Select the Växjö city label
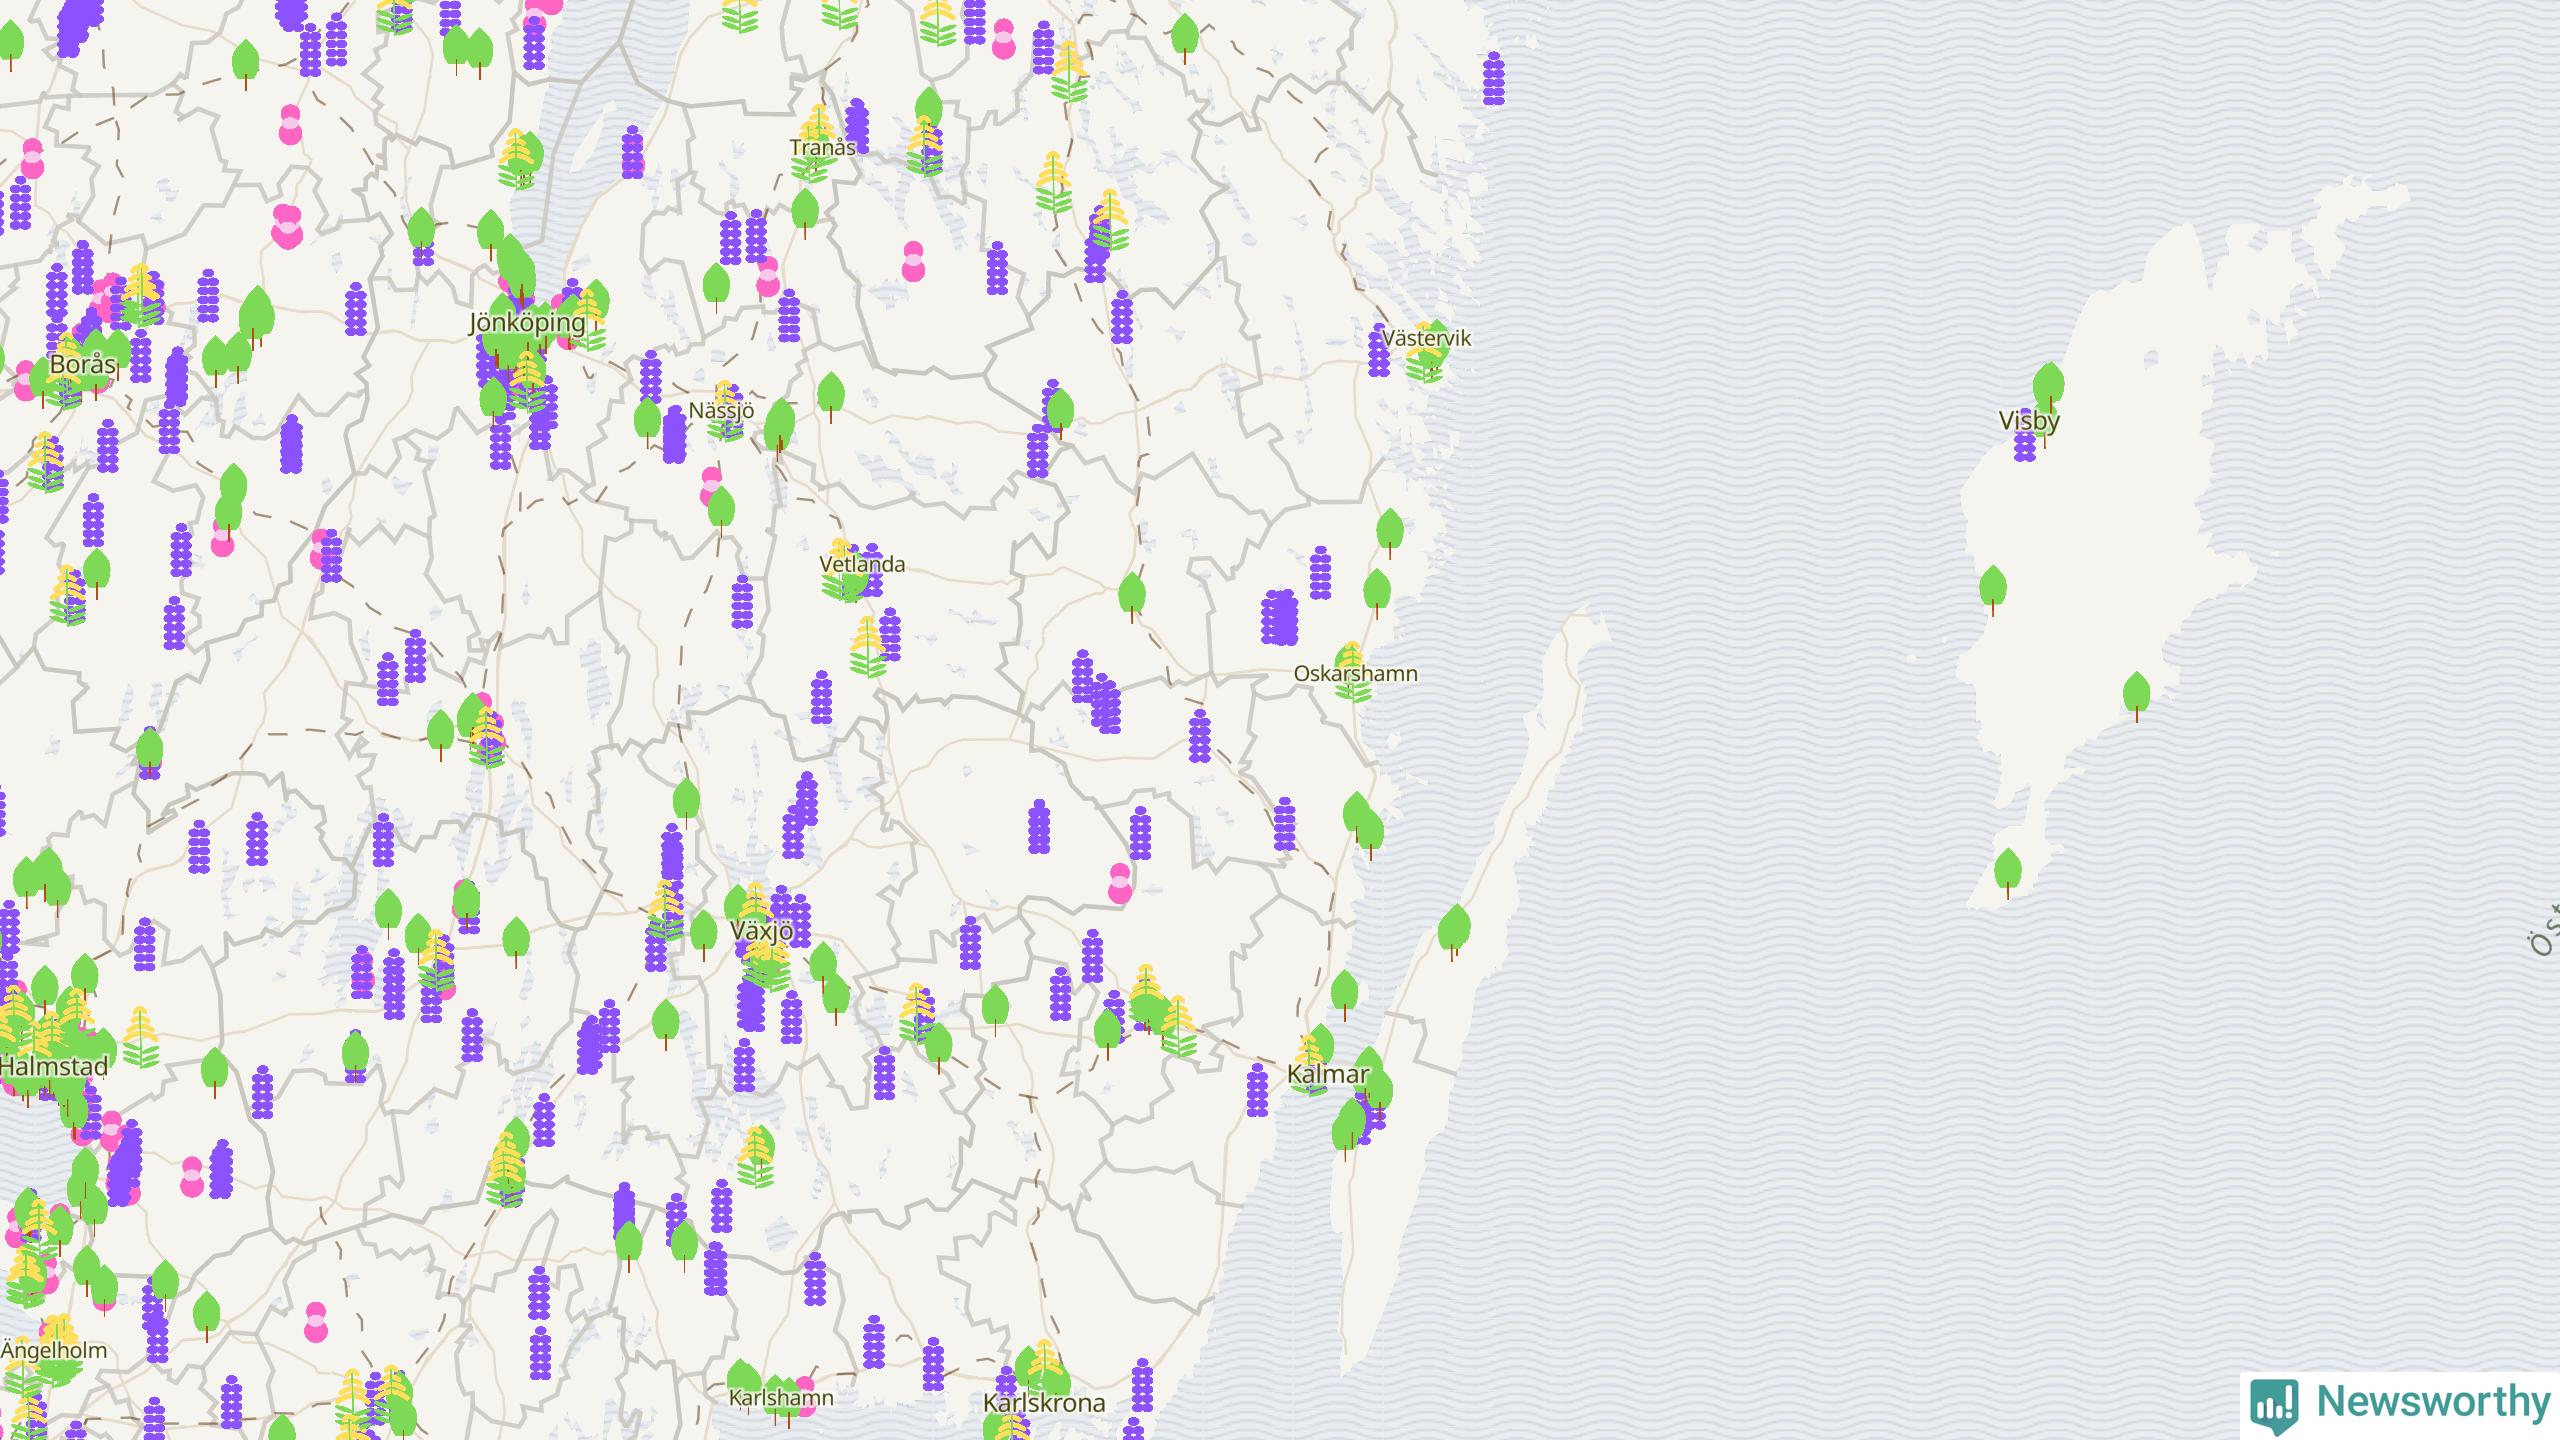 pos(762,931)
